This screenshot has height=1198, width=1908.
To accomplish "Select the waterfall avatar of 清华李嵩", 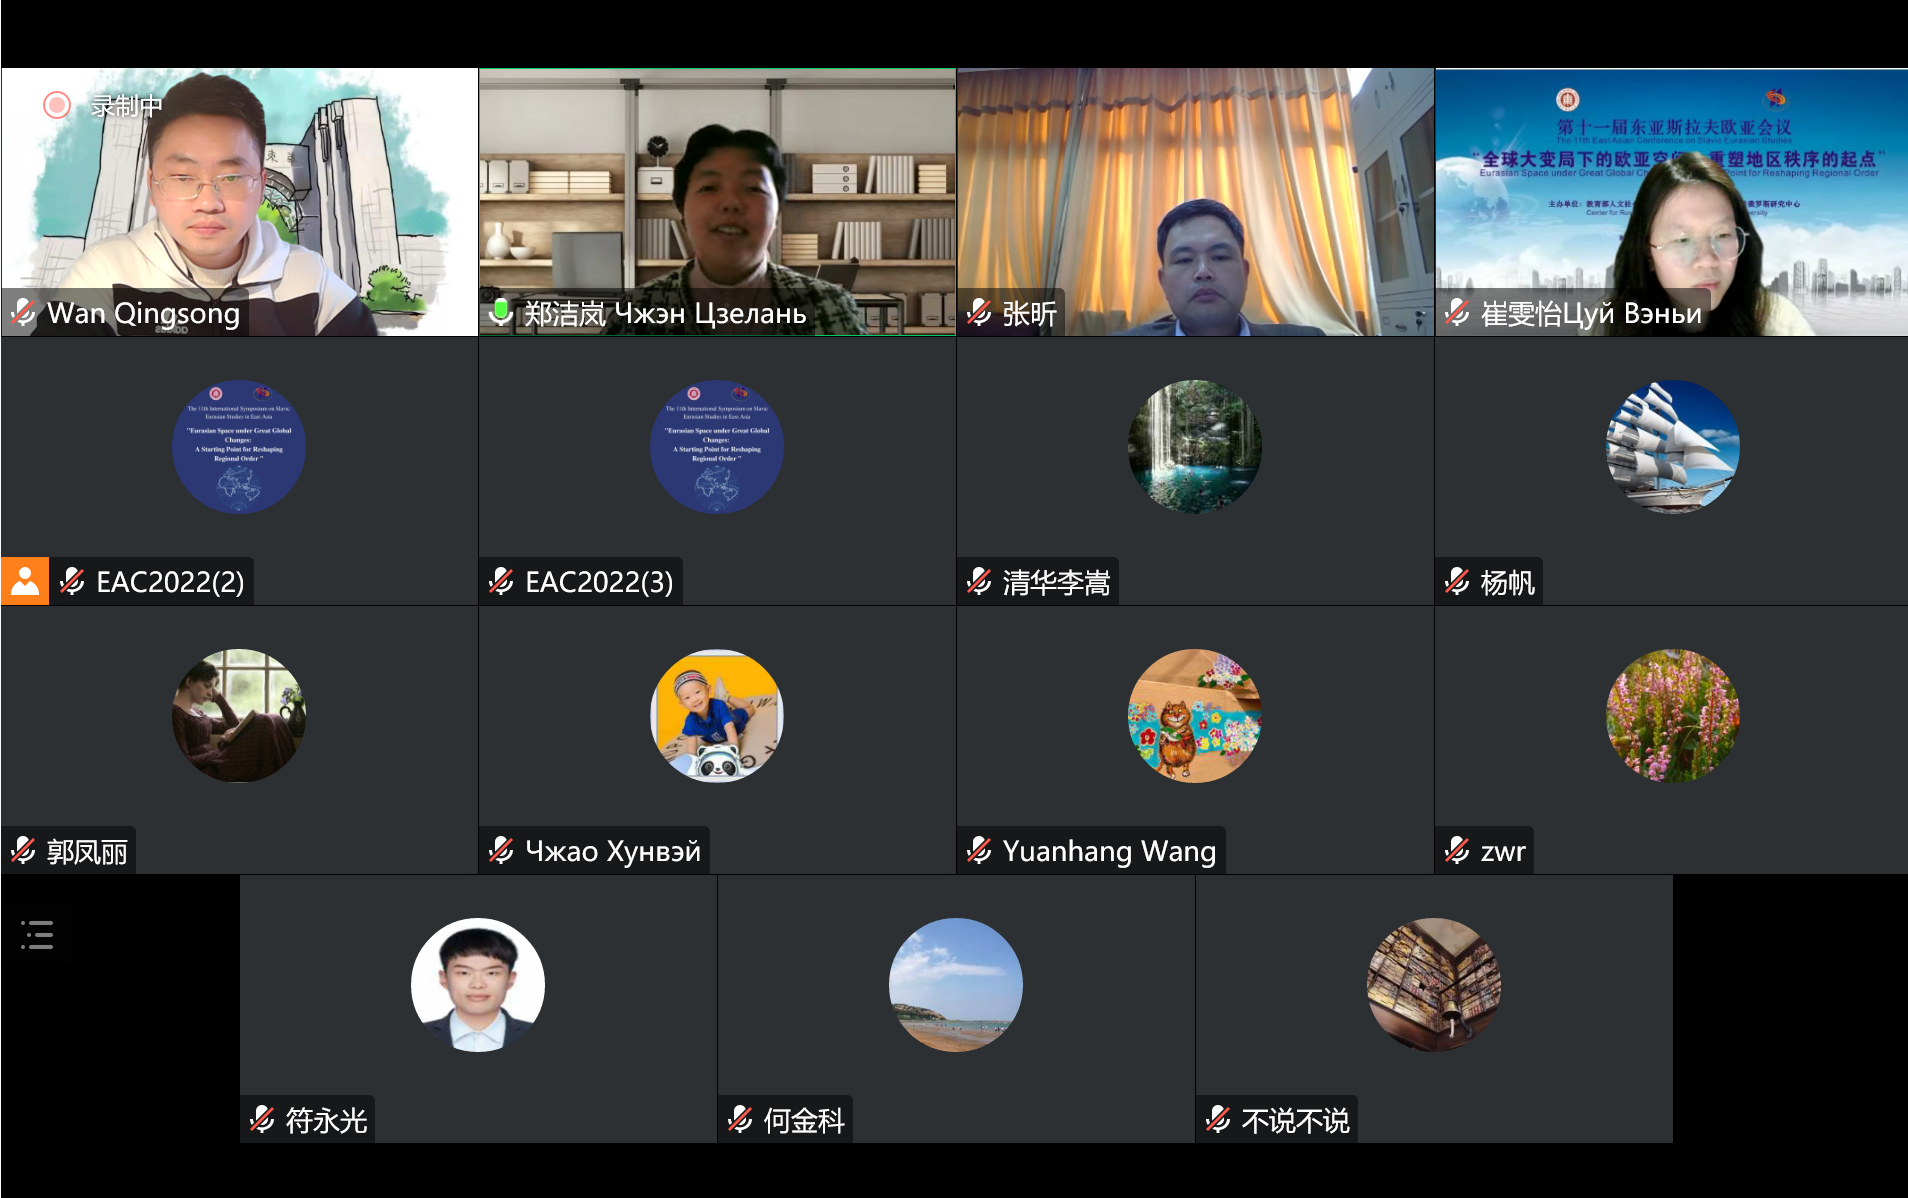I will [1194, 447].
